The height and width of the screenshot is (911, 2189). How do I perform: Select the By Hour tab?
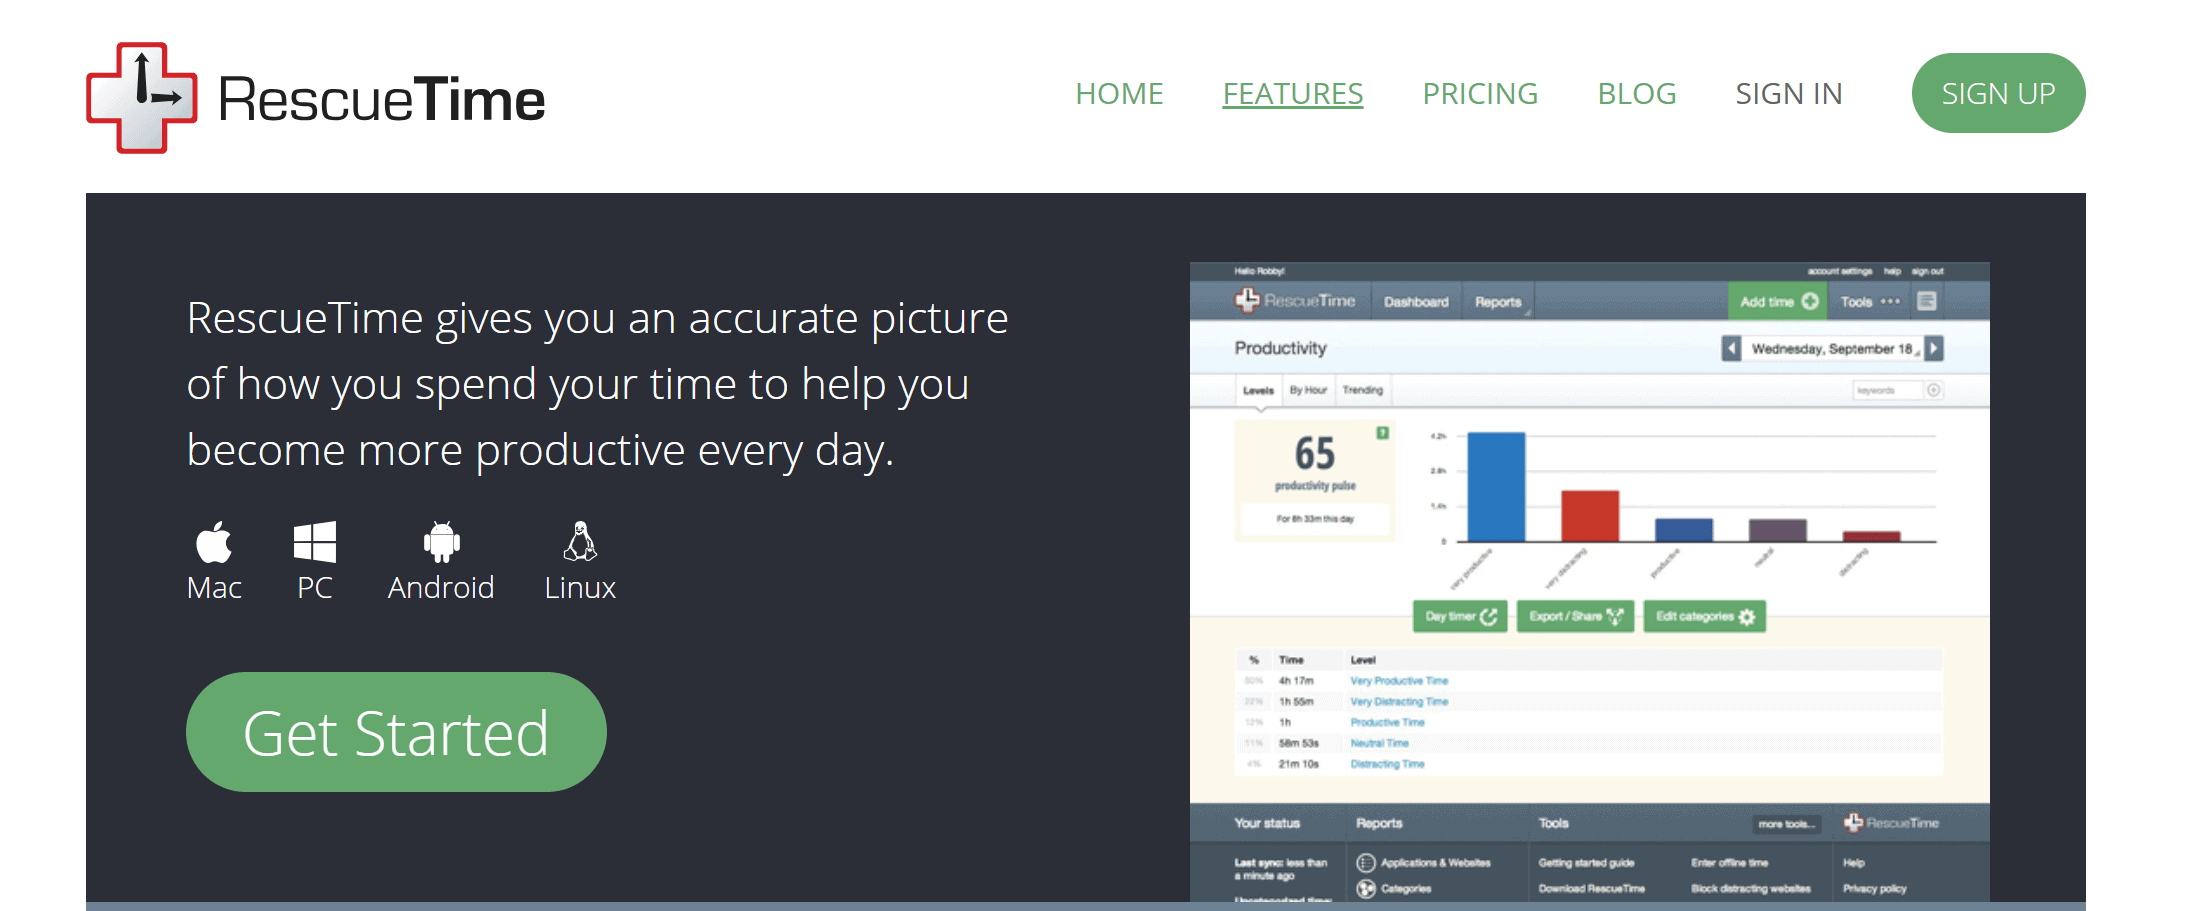click(x=1308, y=390)
